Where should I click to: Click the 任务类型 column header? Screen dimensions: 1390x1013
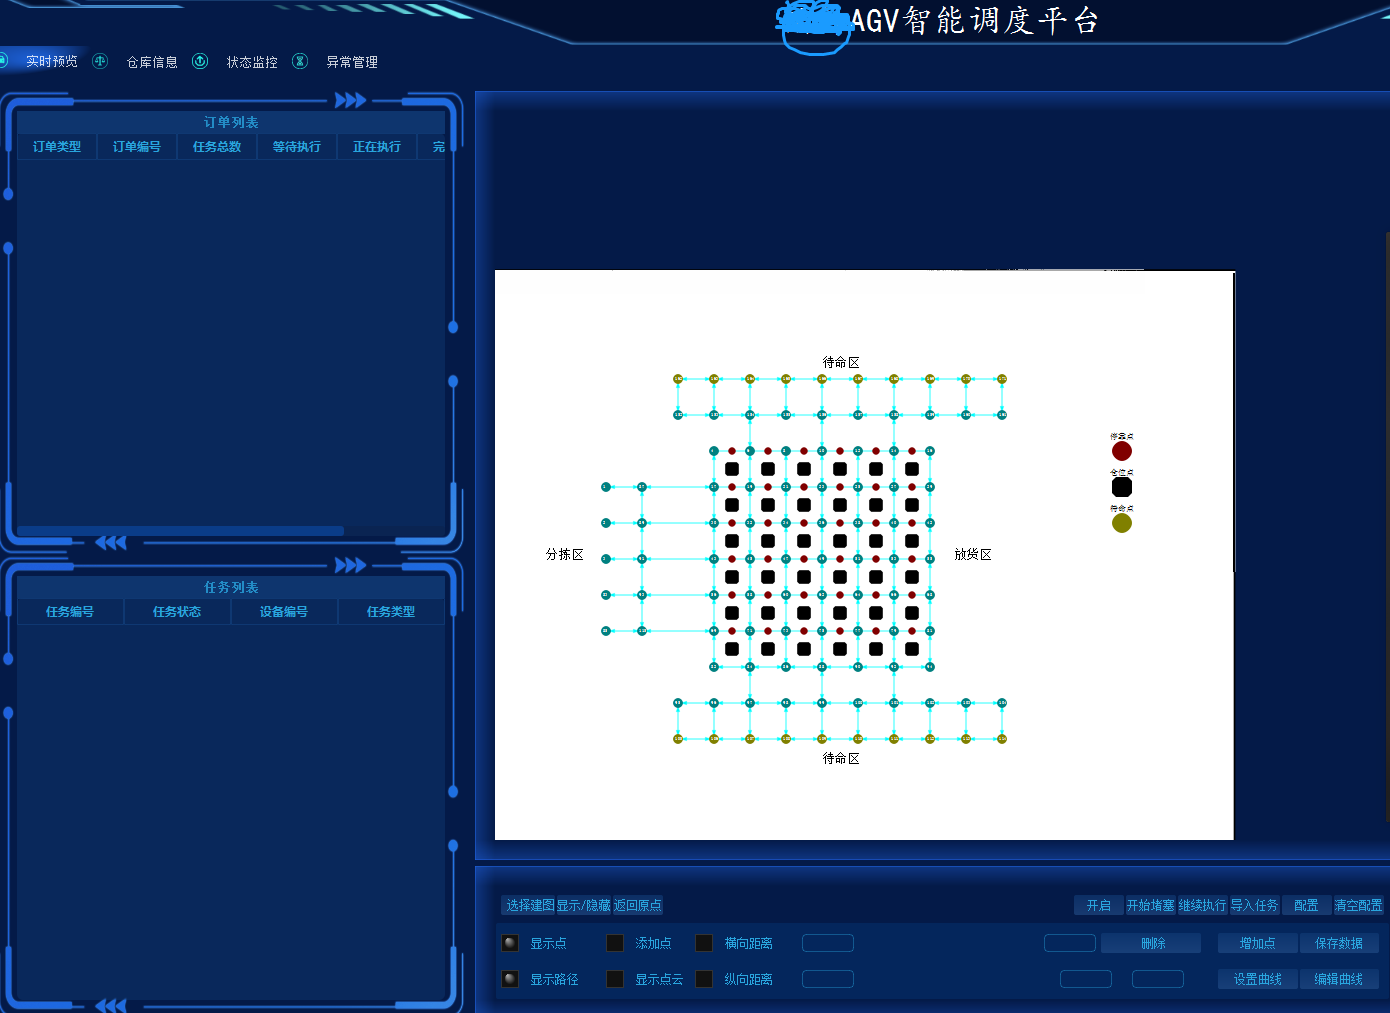click(x=391, y=612)
